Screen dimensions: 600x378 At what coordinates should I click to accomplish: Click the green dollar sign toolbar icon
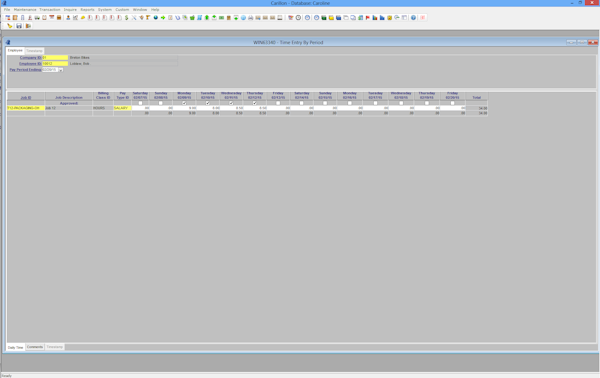pos(127,18)
